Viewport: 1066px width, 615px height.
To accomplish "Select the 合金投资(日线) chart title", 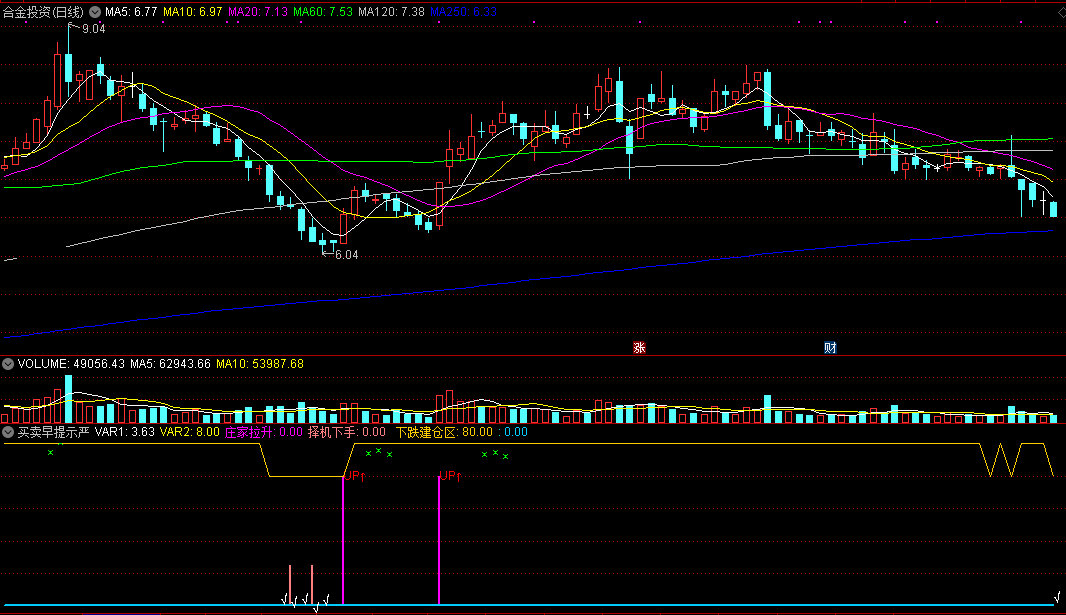I will point(43,12).
